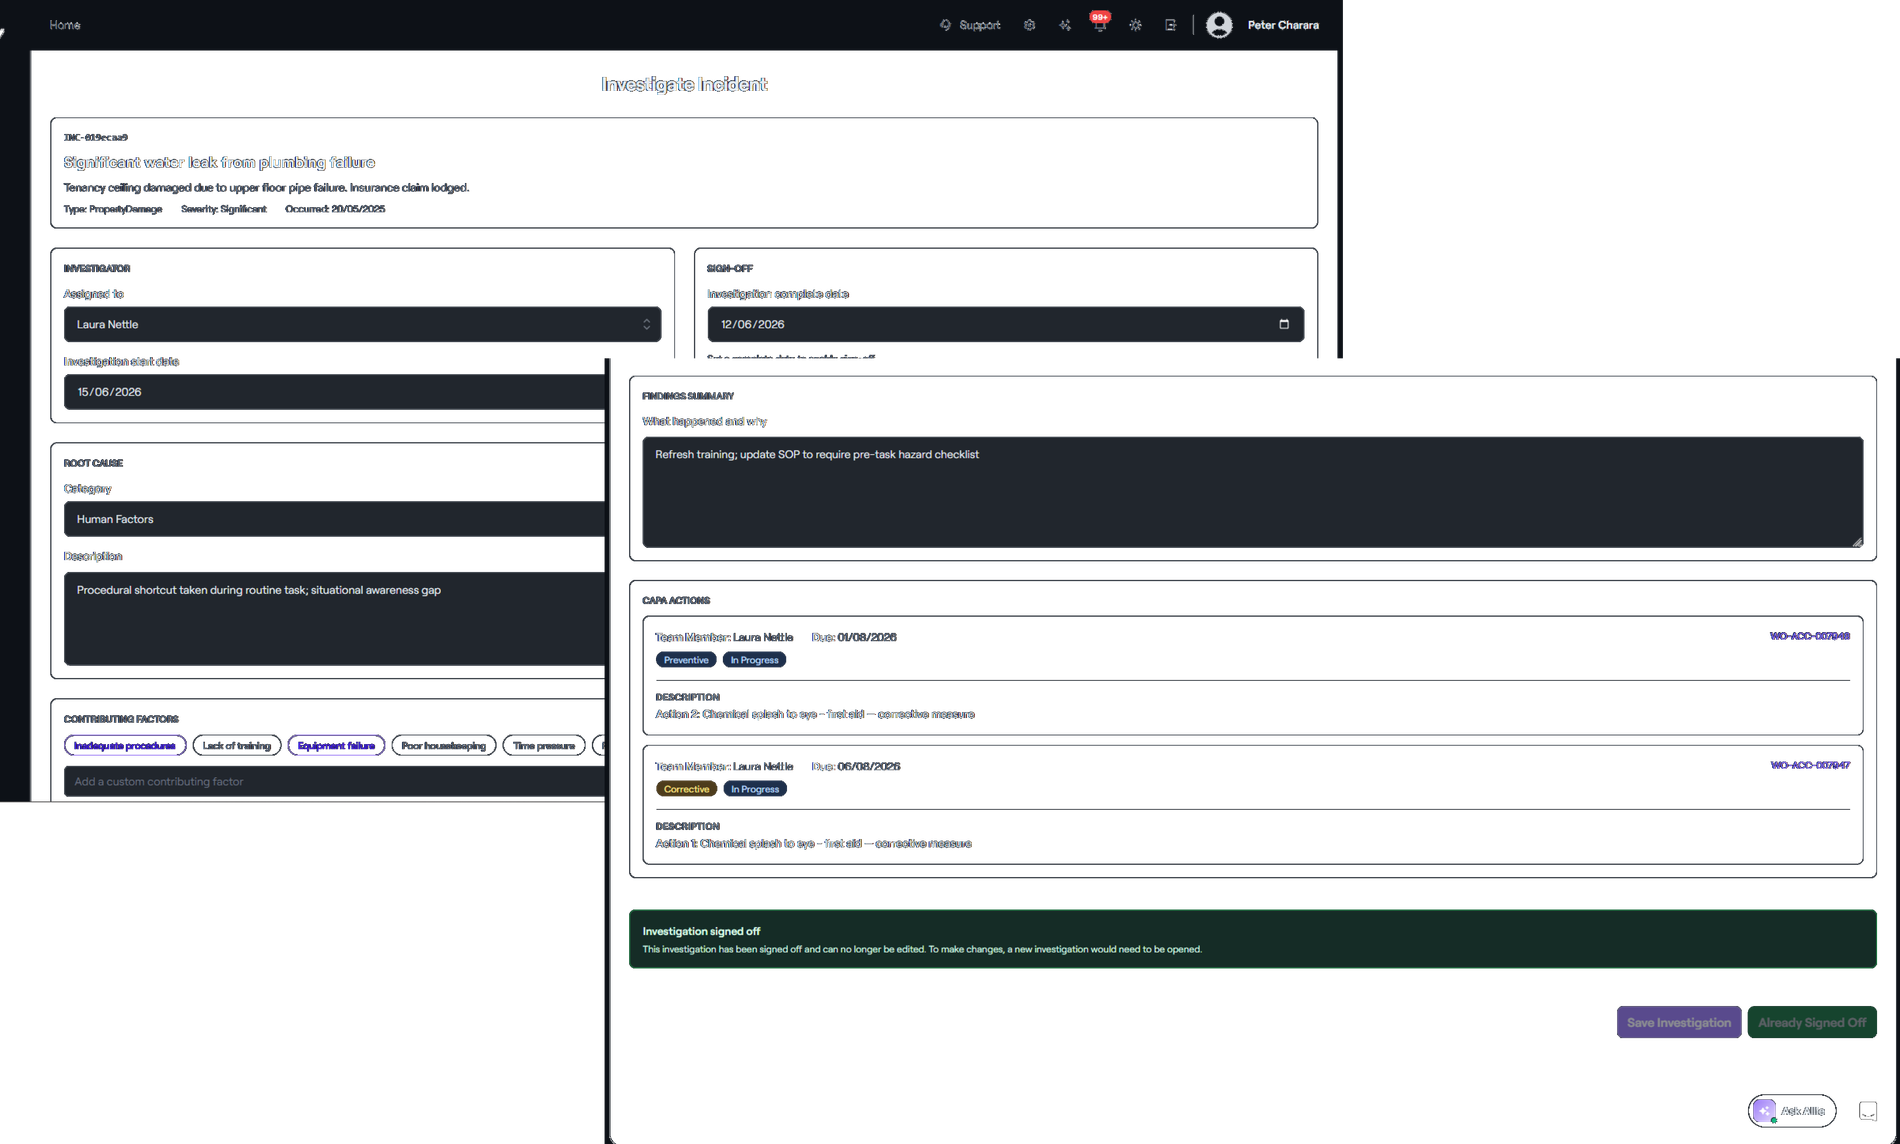This screenshot has width=1900, height=1144.
Task: Grab the Findings Summary textarea resize handle
Action: tap(1857, 542)
